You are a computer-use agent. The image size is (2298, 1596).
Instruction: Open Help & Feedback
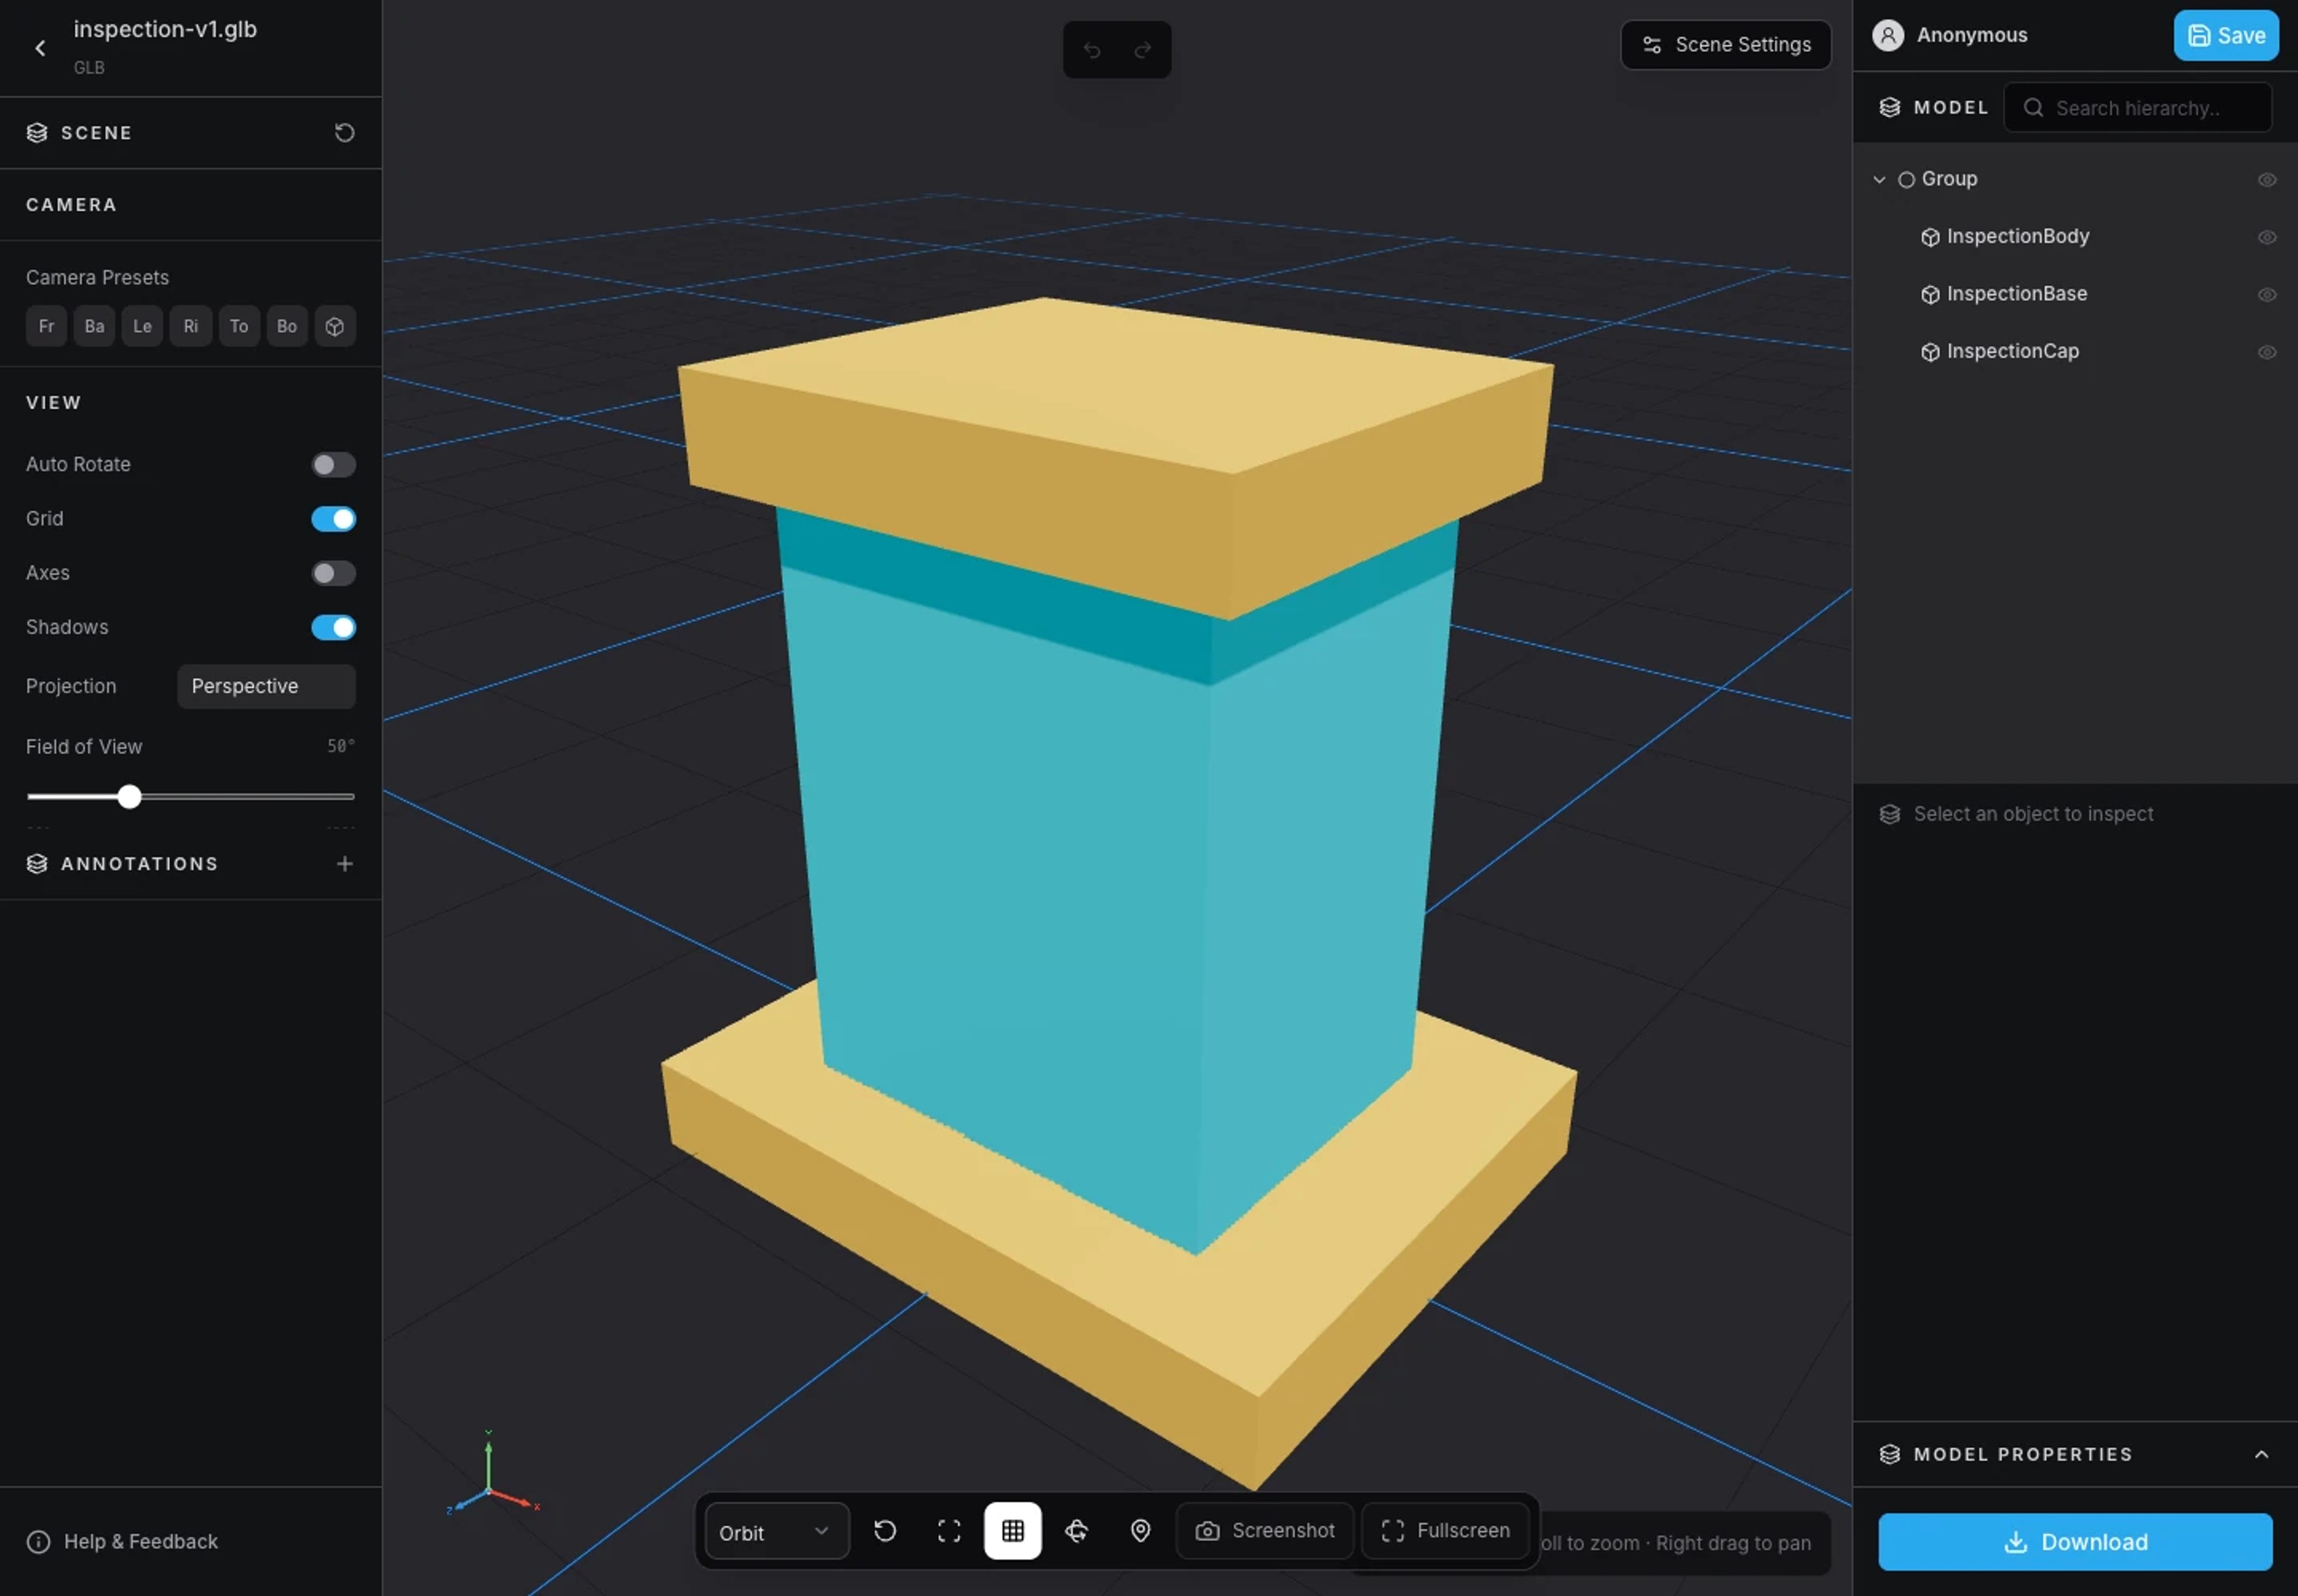(122, 1542)
